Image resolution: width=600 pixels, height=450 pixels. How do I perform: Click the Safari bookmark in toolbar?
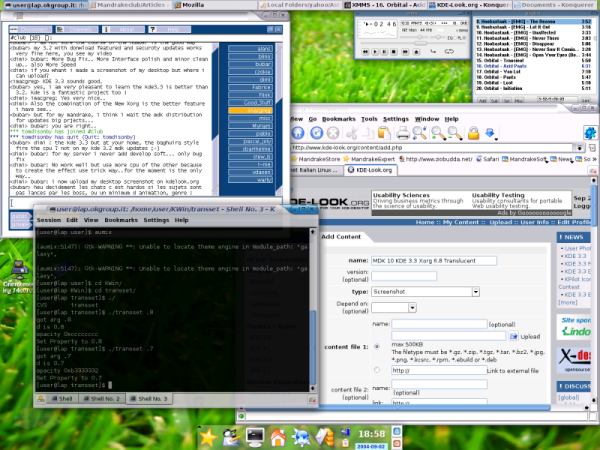pos(488,159)
